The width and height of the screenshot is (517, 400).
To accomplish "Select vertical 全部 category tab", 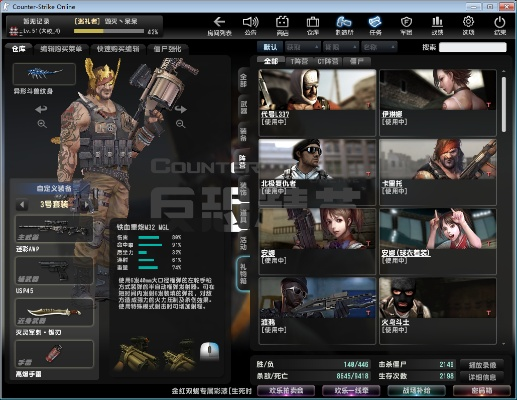I will pos(244,80).
